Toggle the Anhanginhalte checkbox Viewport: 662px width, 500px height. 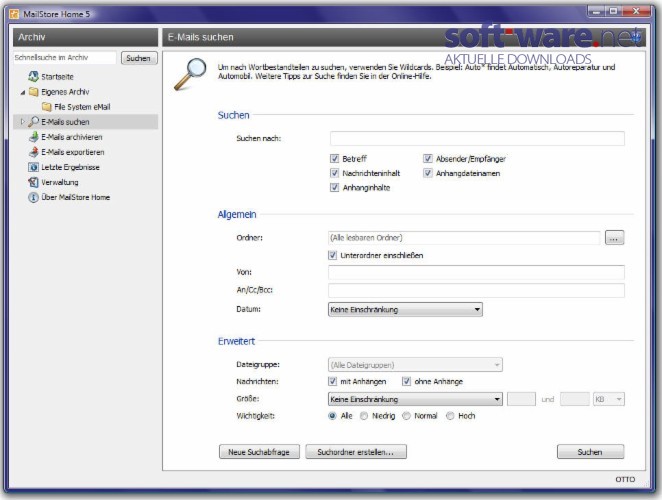[x=334, y=187]
